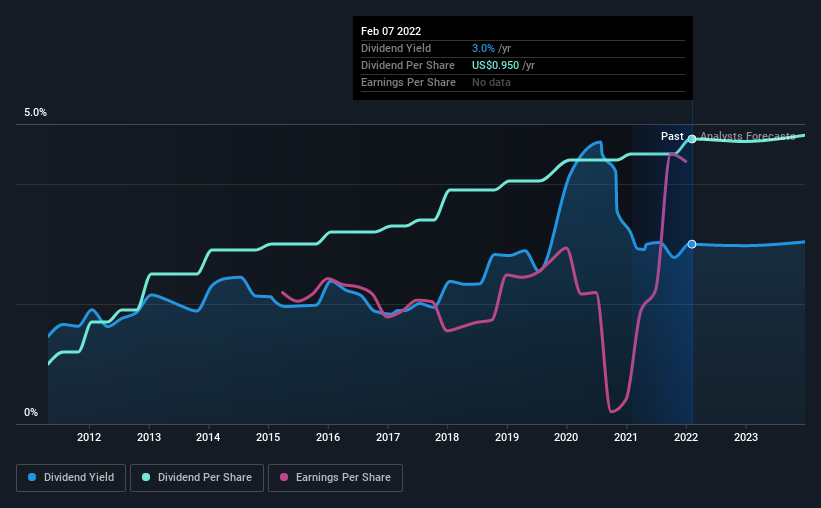Viewport: 821px width, 508px height.
Task: Click the blue Dividend Yield data point marker
Action: [x=692, y=244]
